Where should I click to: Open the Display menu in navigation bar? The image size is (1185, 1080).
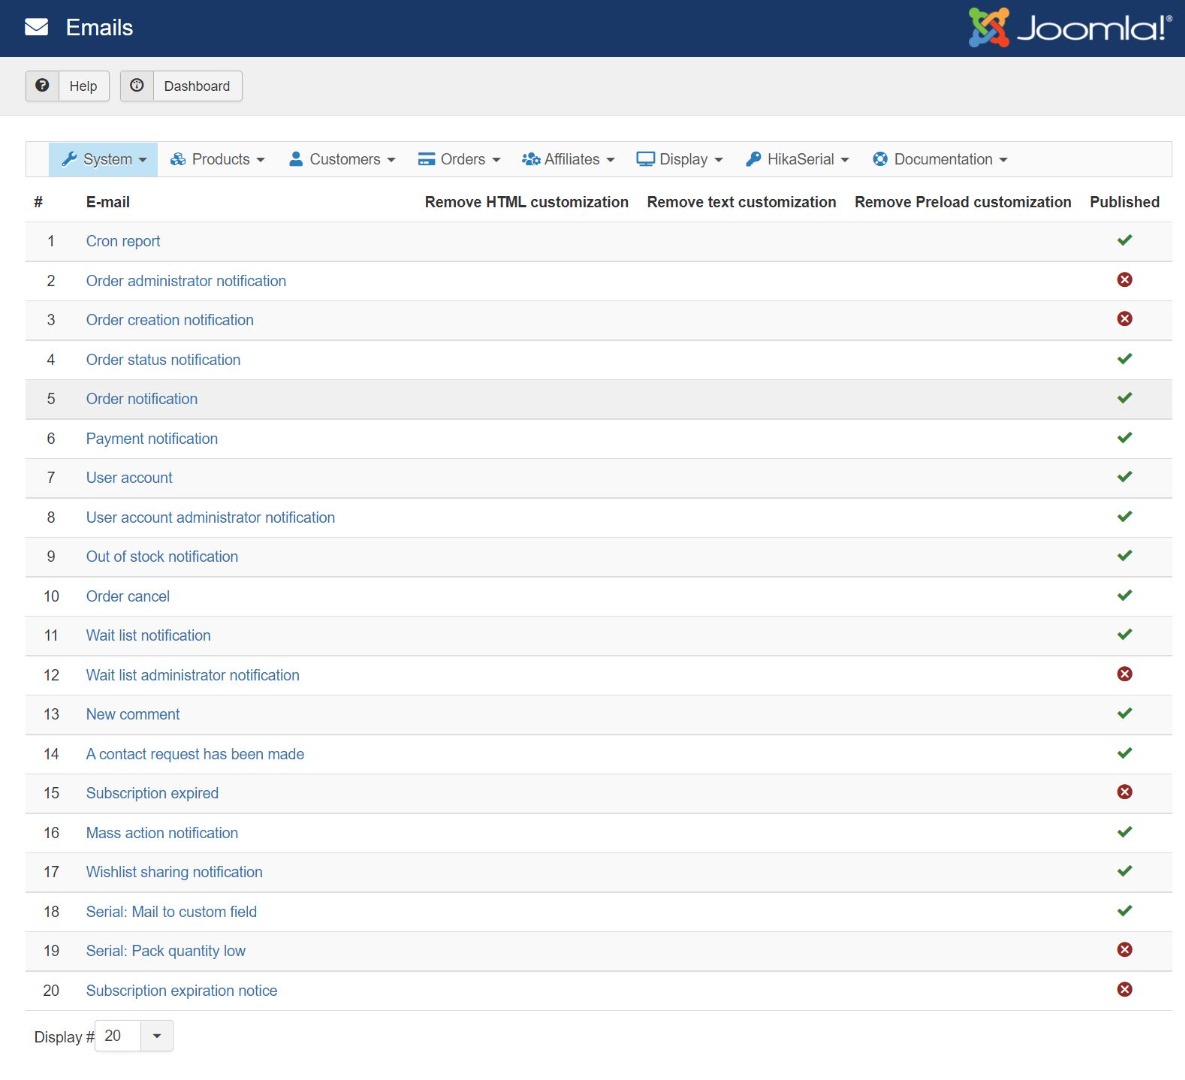[x=680, y=159]
